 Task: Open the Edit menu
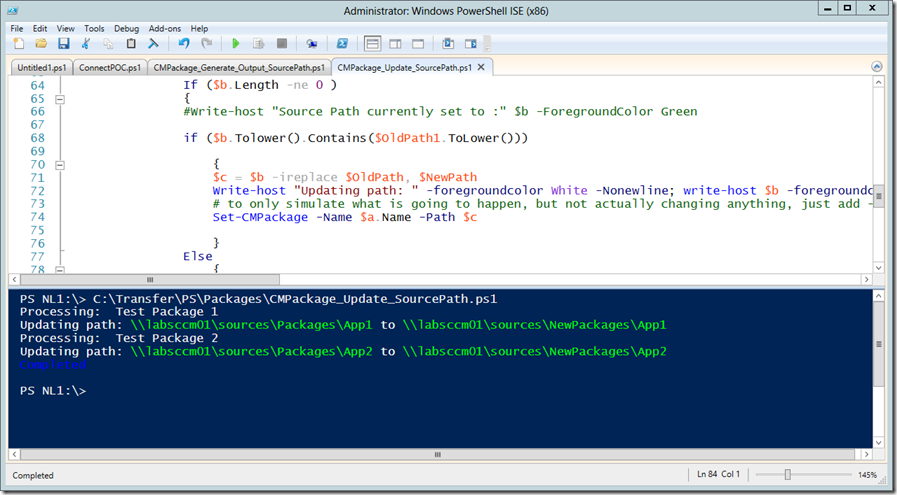[x=40, y=28]
